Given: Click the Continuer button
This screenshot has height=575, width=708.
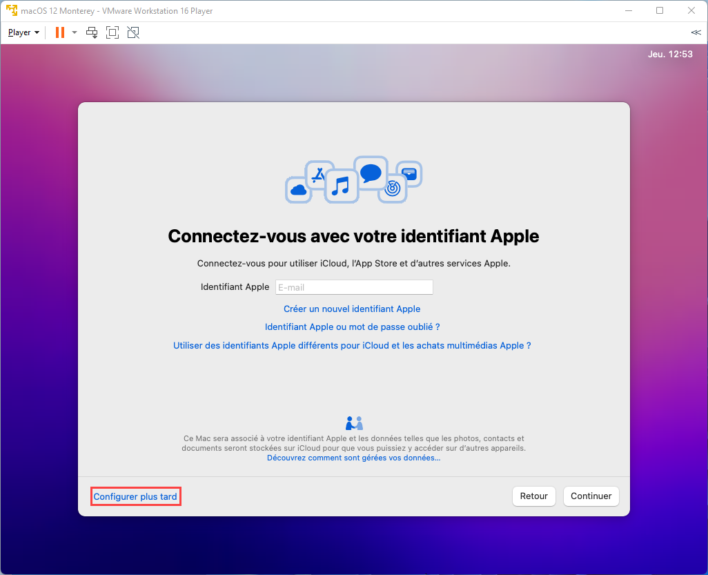Looking at the screenshot, I should (591, 496).
